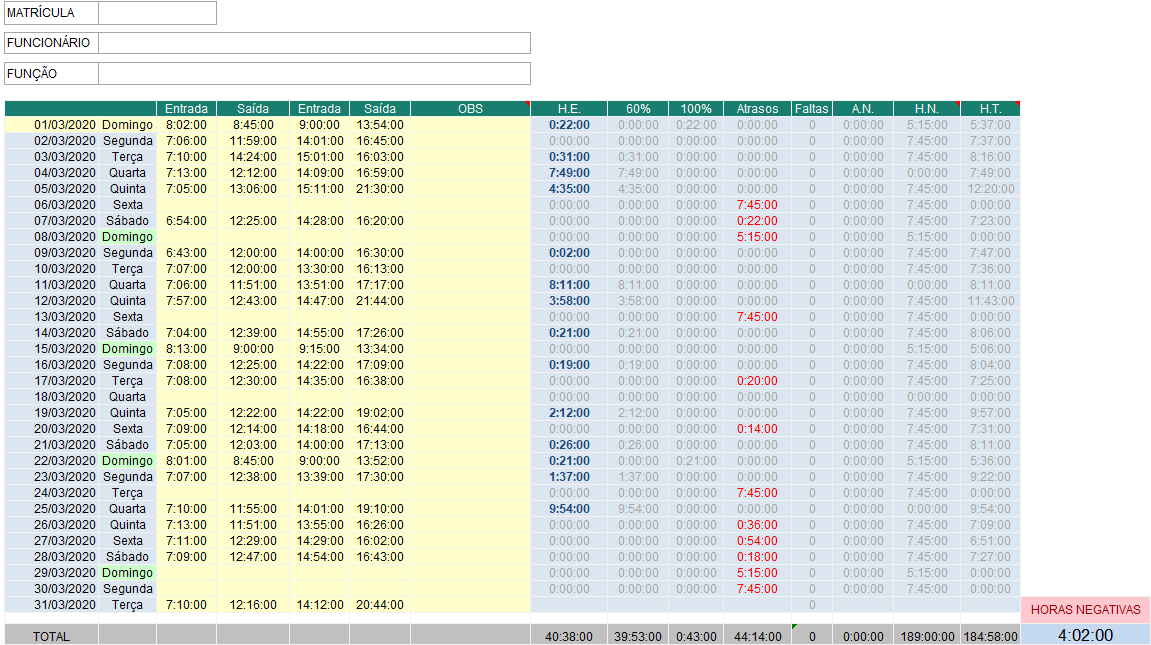
Task: Click the OBS column header
Action: tap(470, 109)
